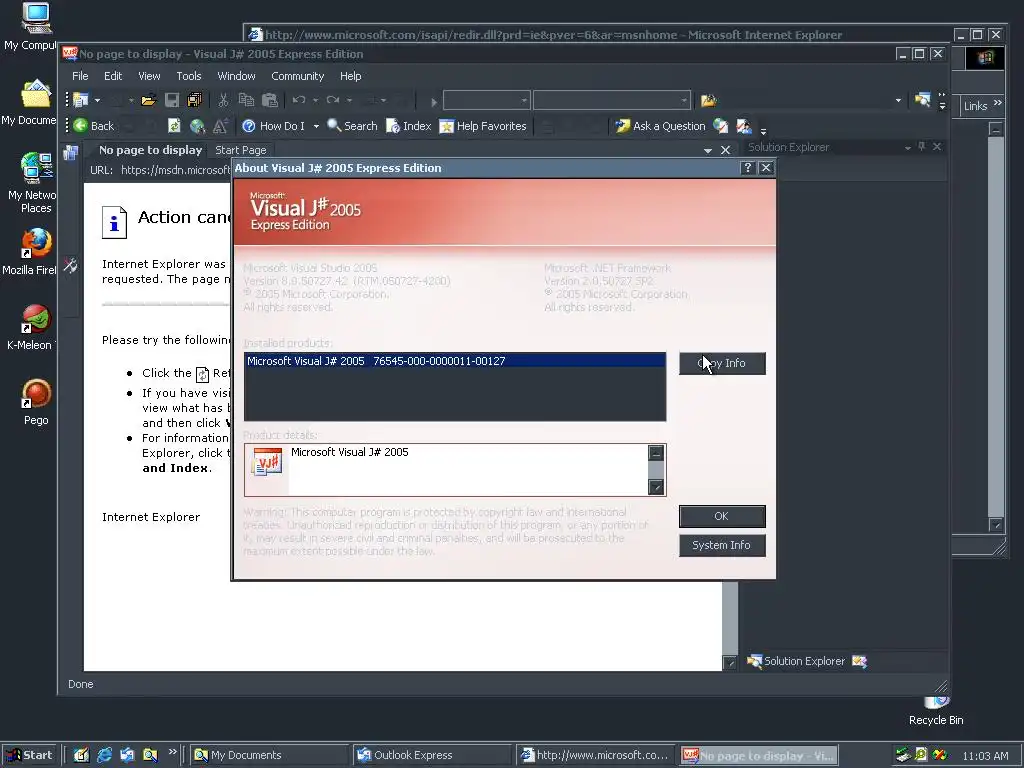Viewport: 1024px width, 768px height.
Task: Expand the How Do I dropdown arrow
Action: tap(316, 126)
